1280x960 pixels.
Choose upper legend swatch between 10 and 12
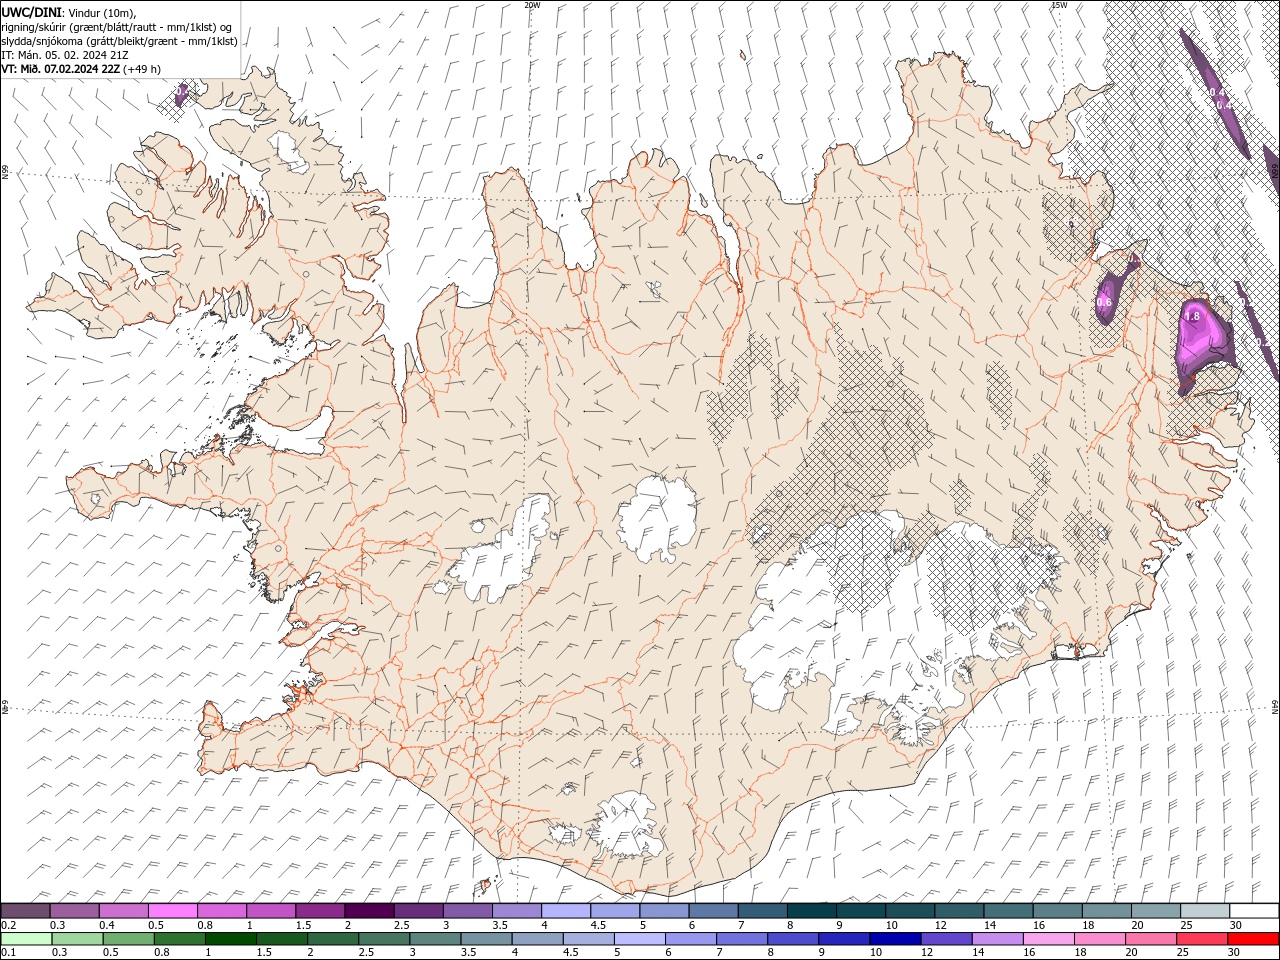tap(909, 911)
